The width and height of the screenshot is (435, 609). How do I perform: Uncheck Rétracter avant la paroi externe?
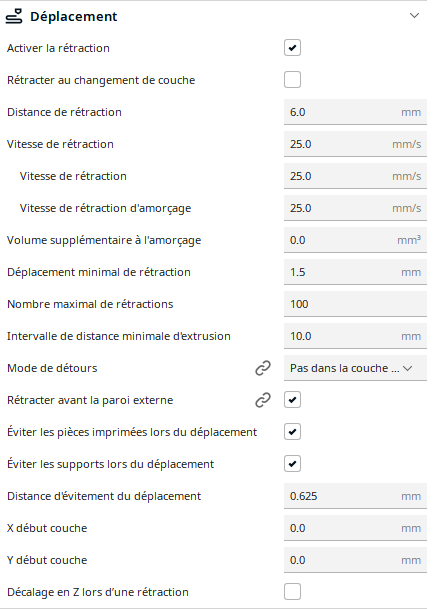(x=292, y=400)
